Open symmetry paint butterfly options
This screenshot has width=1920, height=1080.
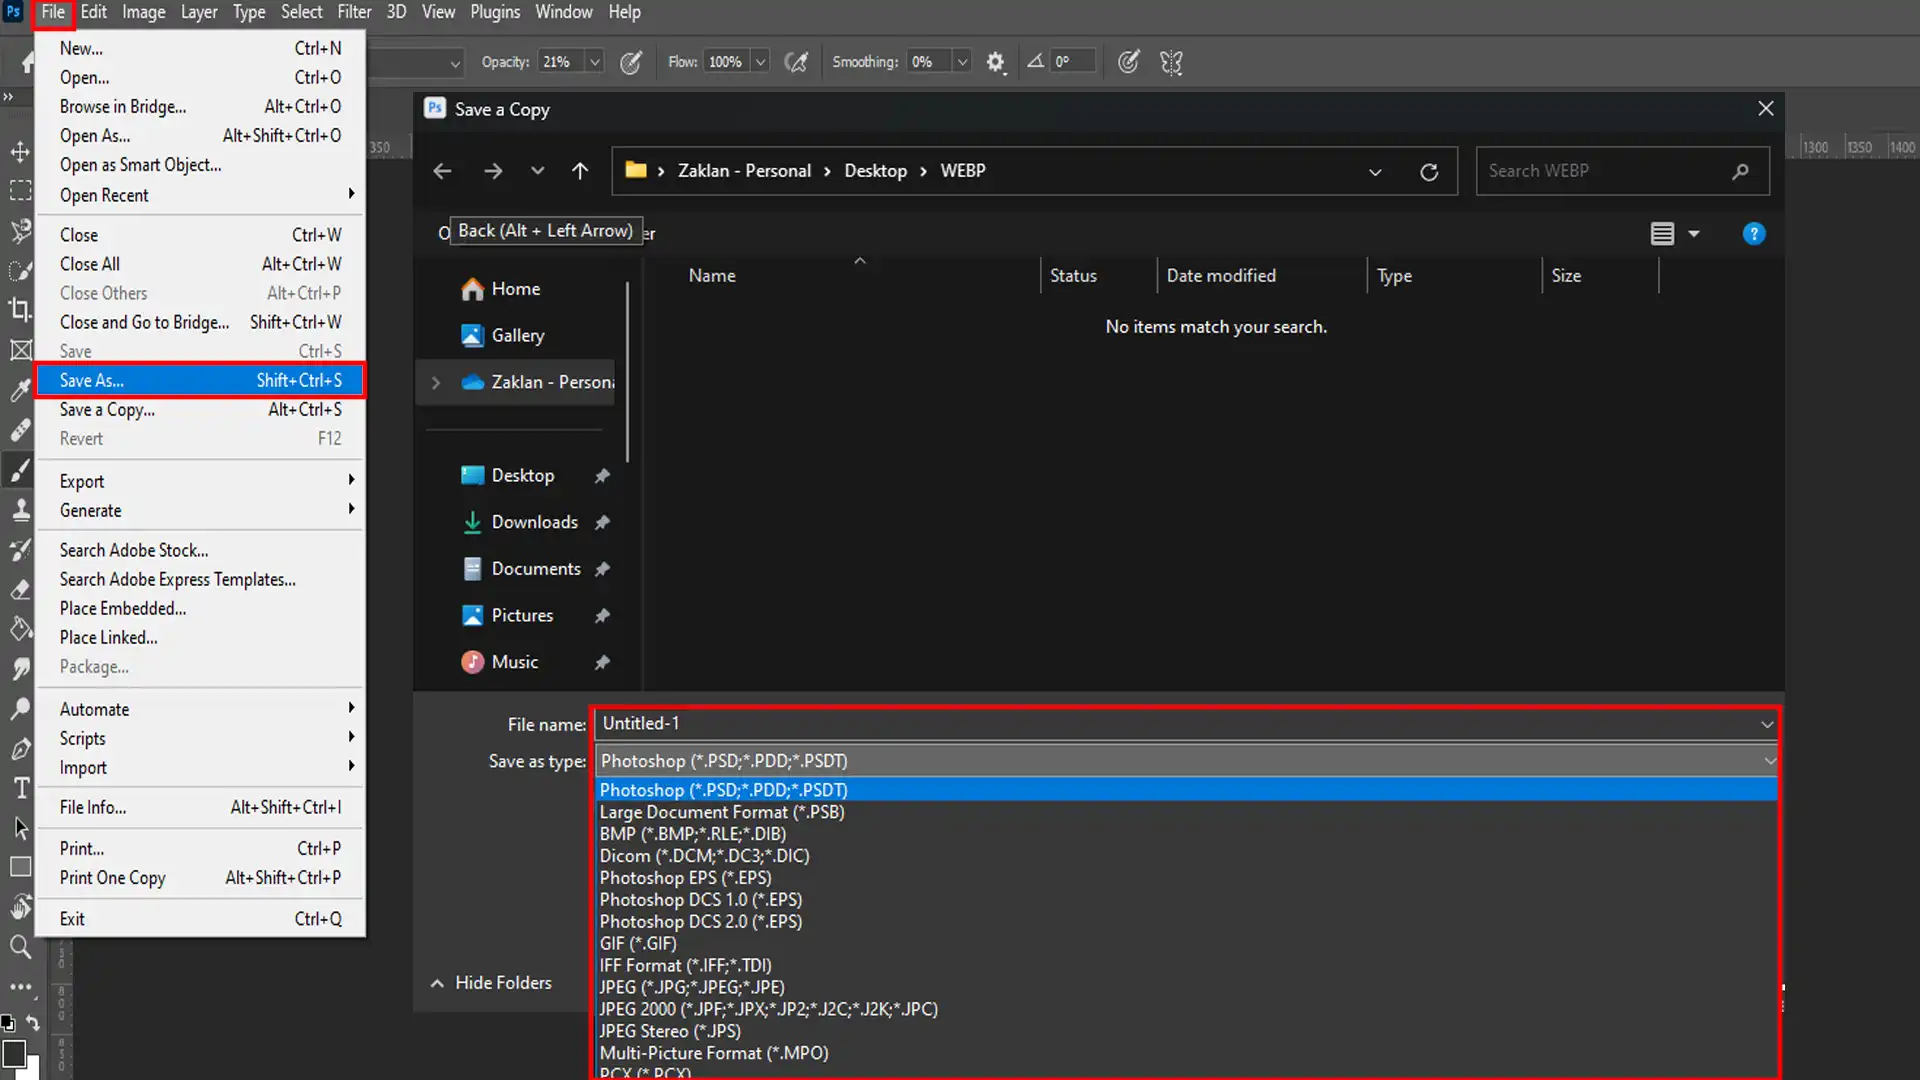(1171, 62)
